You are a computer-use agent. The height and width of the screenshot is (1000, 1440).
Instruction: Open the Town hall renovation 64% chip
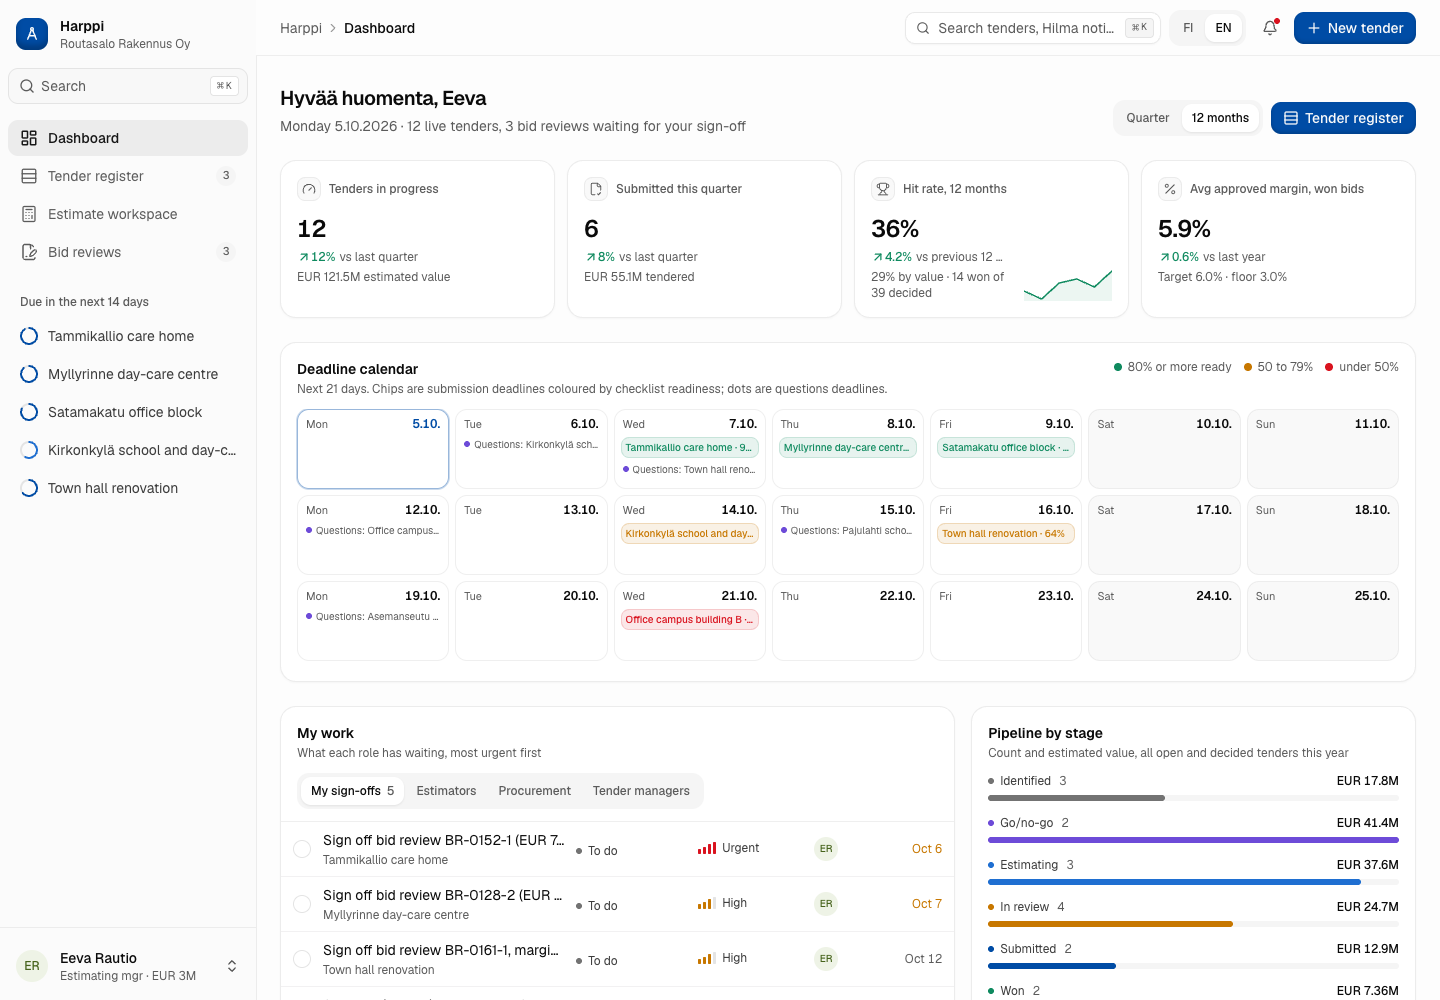(1006, 534)
